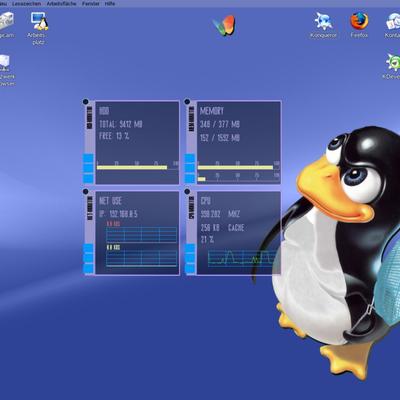The height and width of the screenshot is (400, 400).
Task: Click the CPU MHZ frequency value
Action: [220, 214]
